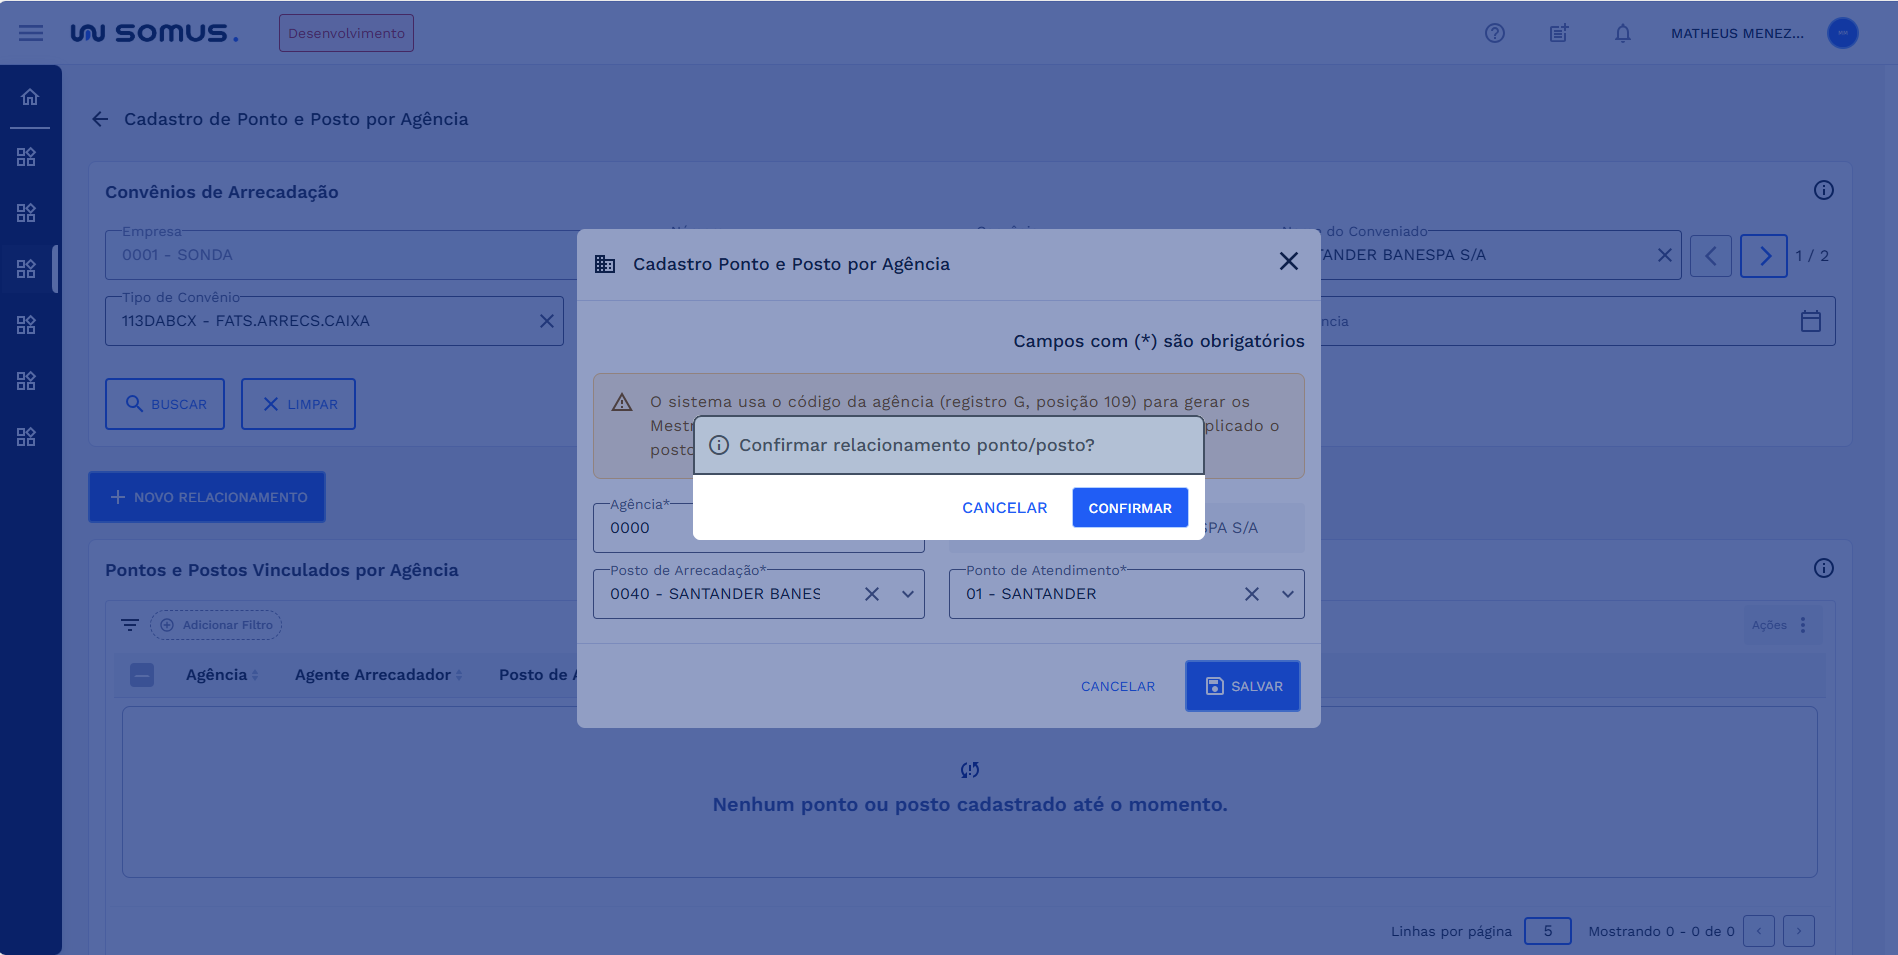Expand the Ponto de Atendimento dropdown
This screenshot has height=955, width=1898.
tap(1287, 594)
